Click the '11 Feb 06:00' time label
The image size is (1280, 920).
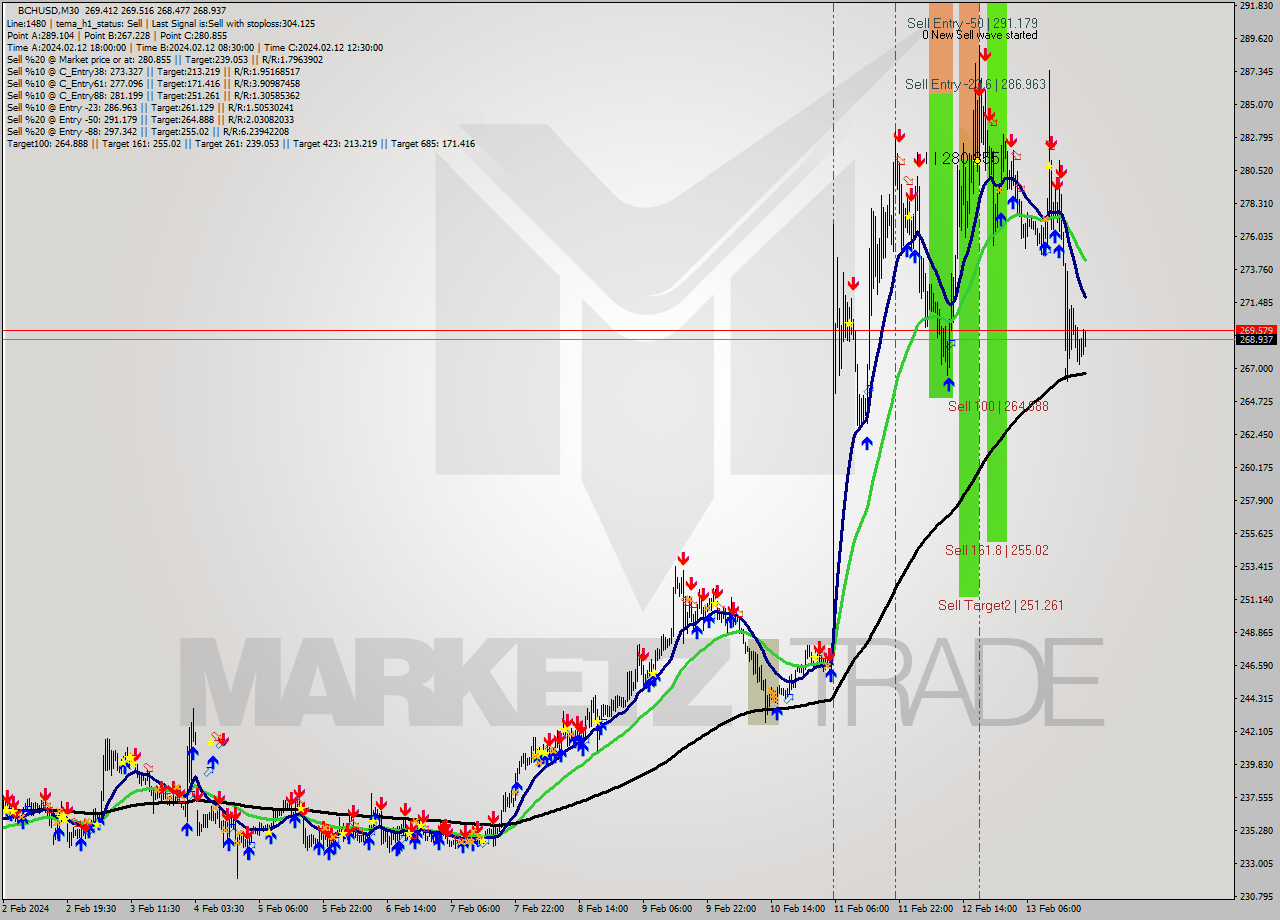tap(861, 909)
